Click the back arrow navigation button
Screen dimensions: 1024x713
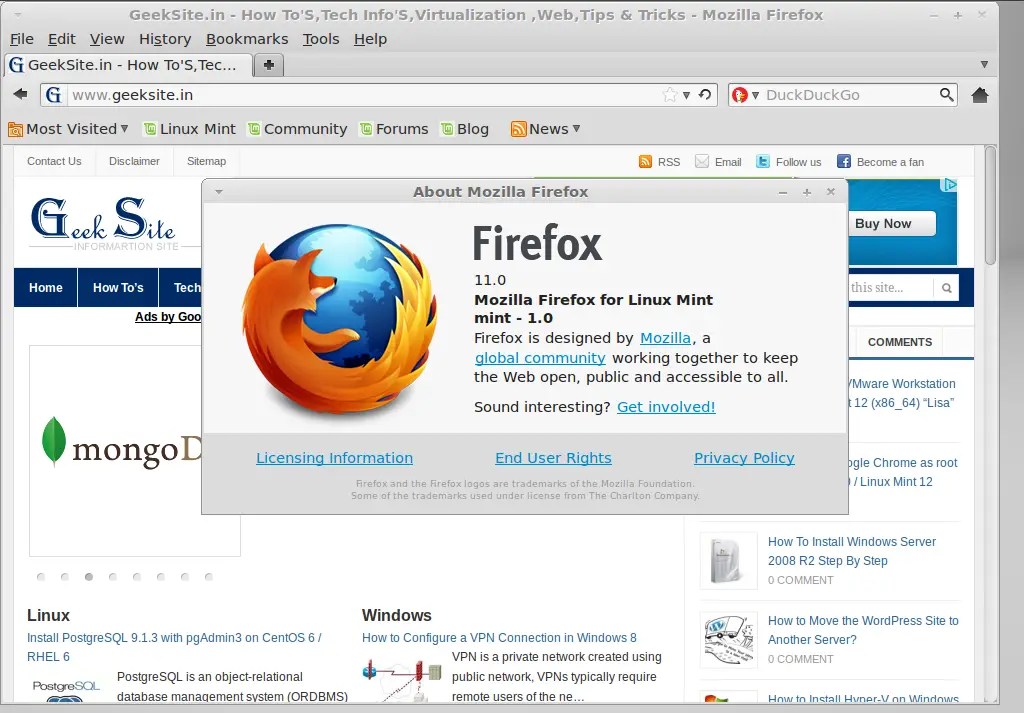click(x=20, y=94)
